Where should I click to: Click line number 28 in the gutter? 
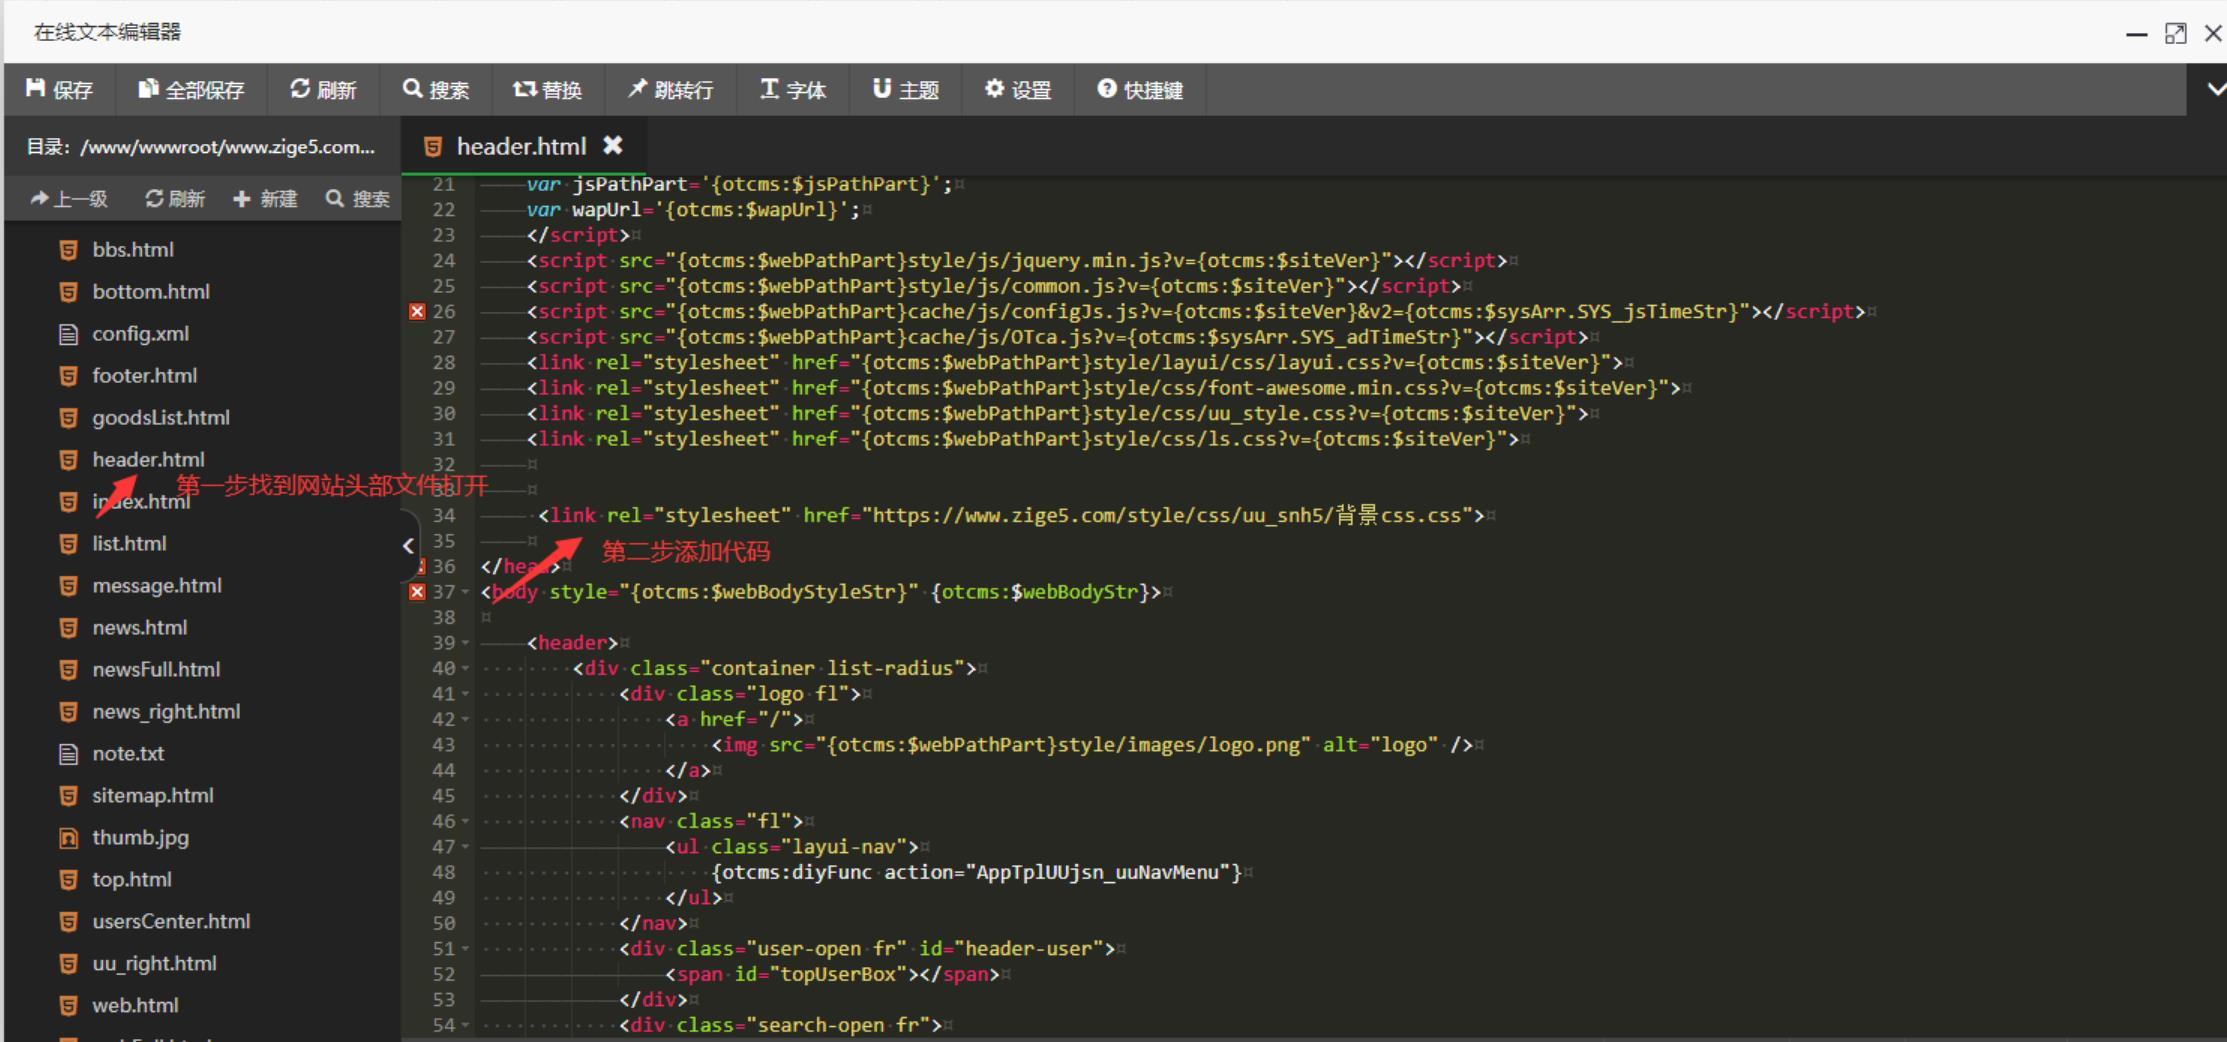[x=443, y=362]
